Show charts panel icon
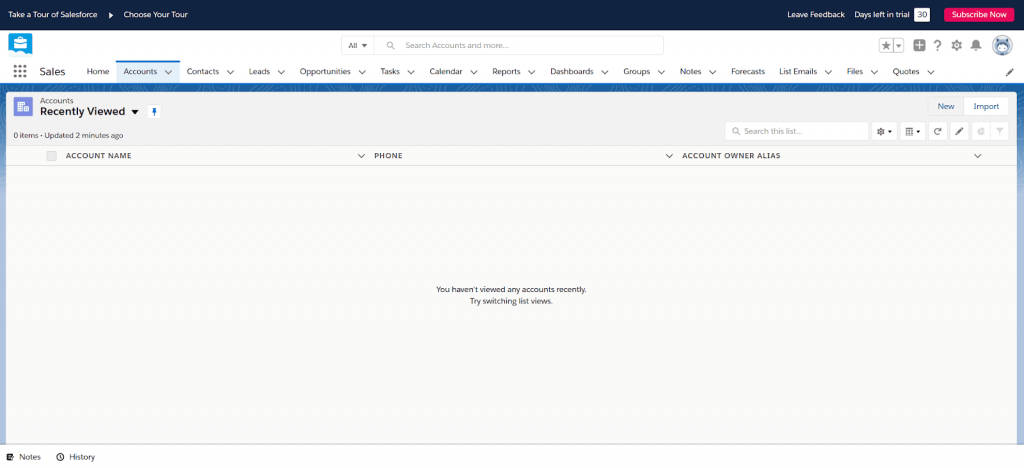The image size is (1024, 468). (981, 131)
